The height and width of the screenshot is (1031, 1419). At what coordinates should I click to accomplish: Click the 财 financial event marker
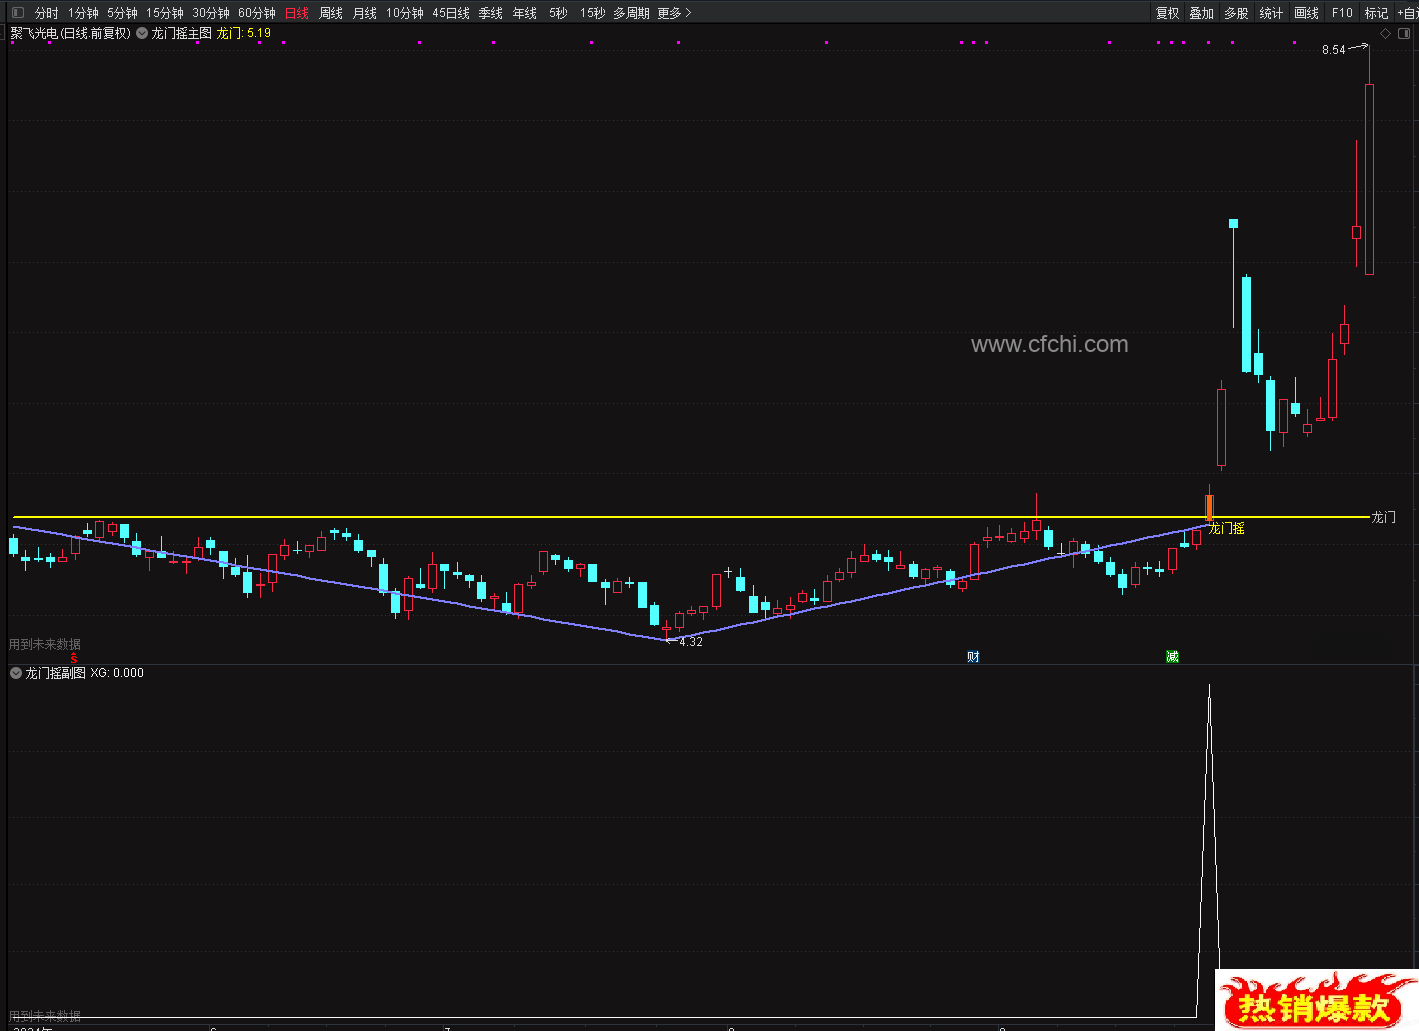coord(973,657)
